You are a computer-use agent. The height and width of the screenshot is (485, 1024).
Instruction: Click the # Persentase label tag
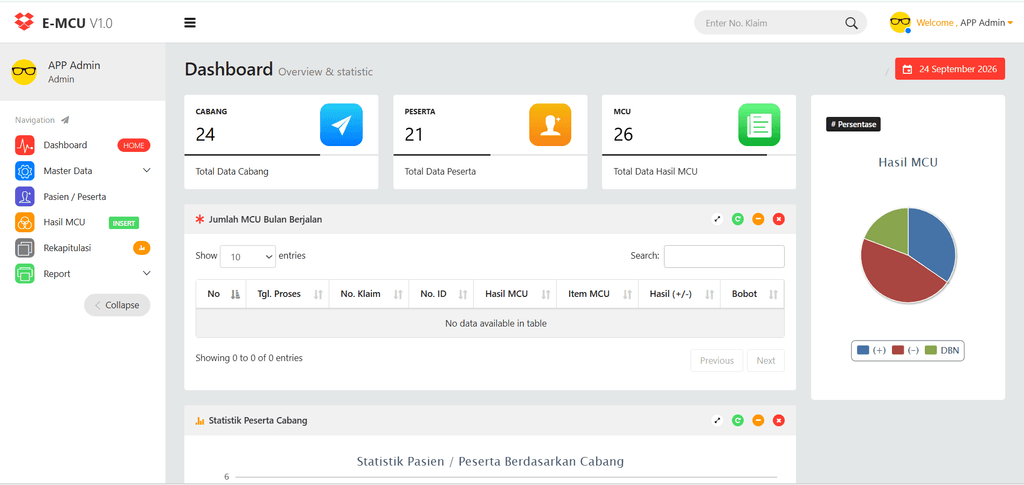[x=853, y=124]
